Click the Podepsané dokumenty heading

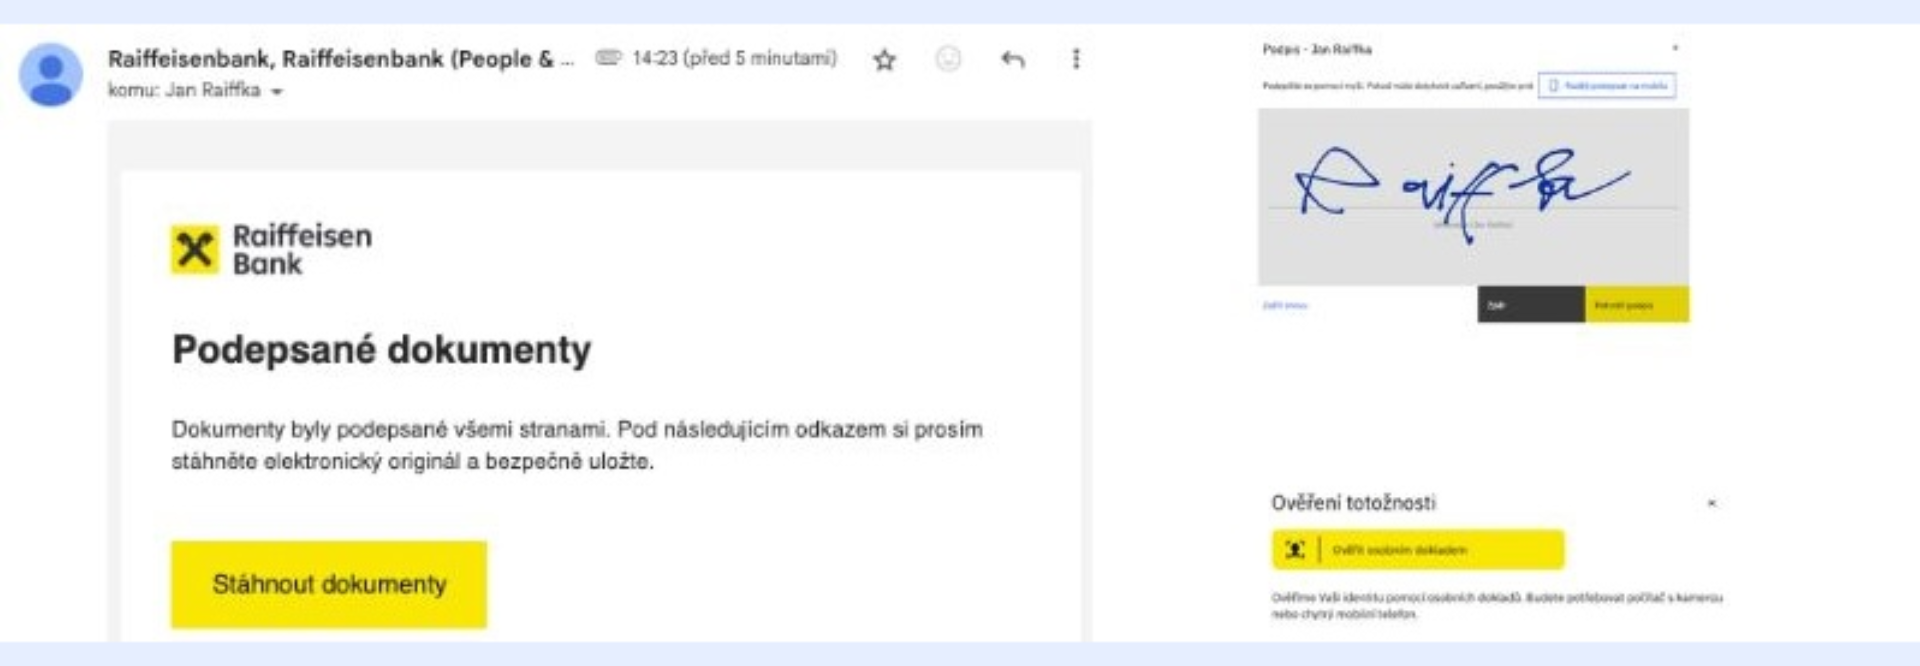click(x=381, y=350)
